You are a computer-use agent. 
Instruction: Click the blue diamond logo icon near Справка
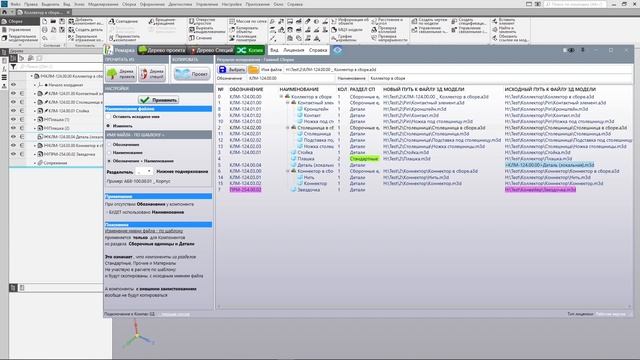(338, 50)
